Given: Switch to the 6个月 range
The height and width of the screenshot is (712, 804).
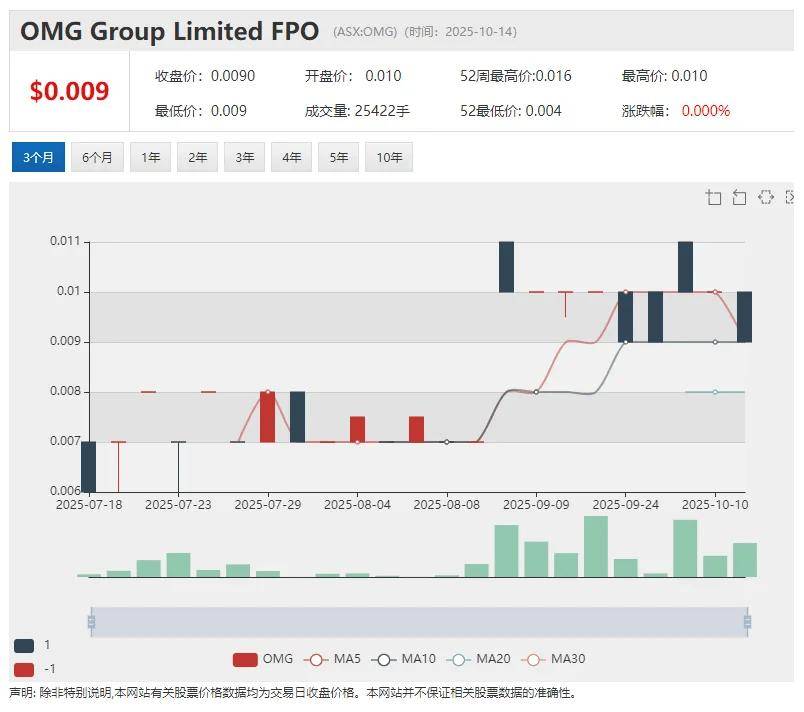Looking at the screenshot, I should pos(97,158).
